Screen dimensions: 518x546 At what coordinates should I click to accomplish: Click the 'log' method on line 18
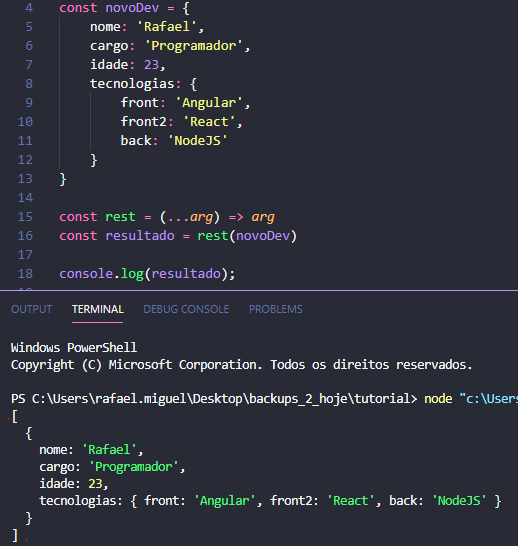coord(132,274)
